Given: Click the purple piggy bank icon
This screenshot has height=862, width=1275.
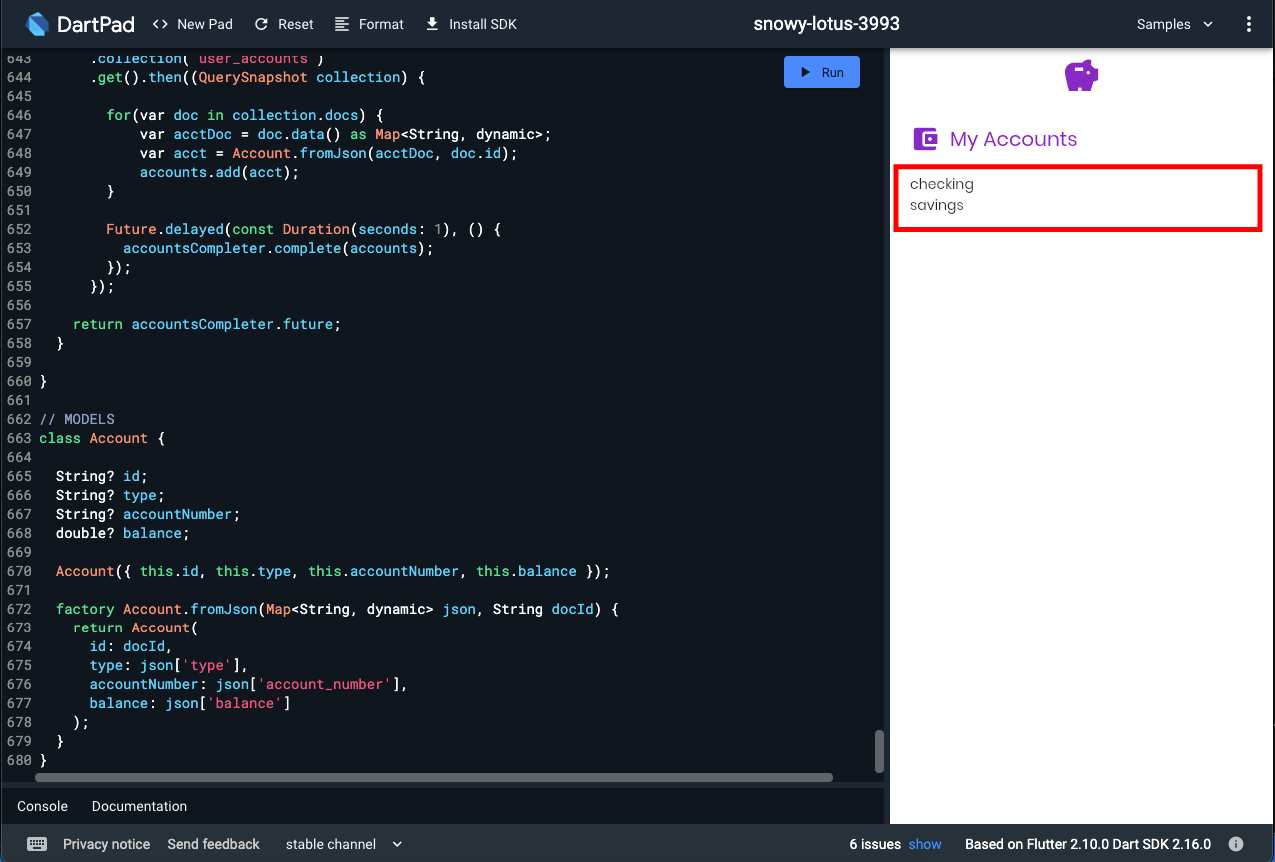Looking at the screenshot, I should coord(1081,75).
